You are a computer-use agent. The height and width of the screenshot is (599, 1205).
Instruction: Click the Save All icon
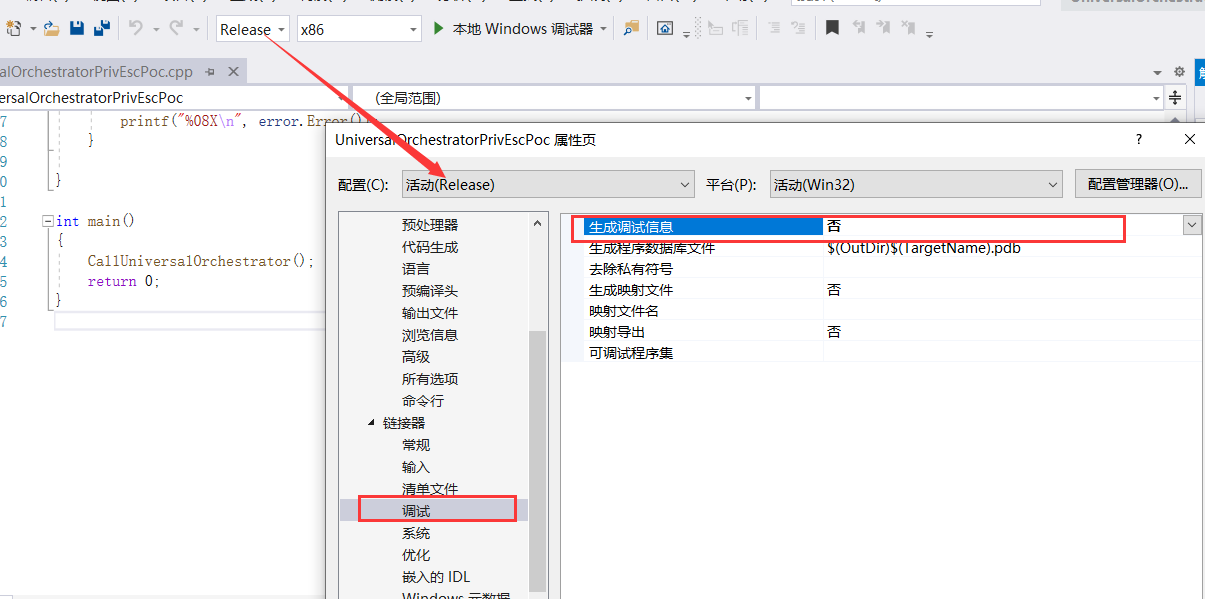pos(101,29)
